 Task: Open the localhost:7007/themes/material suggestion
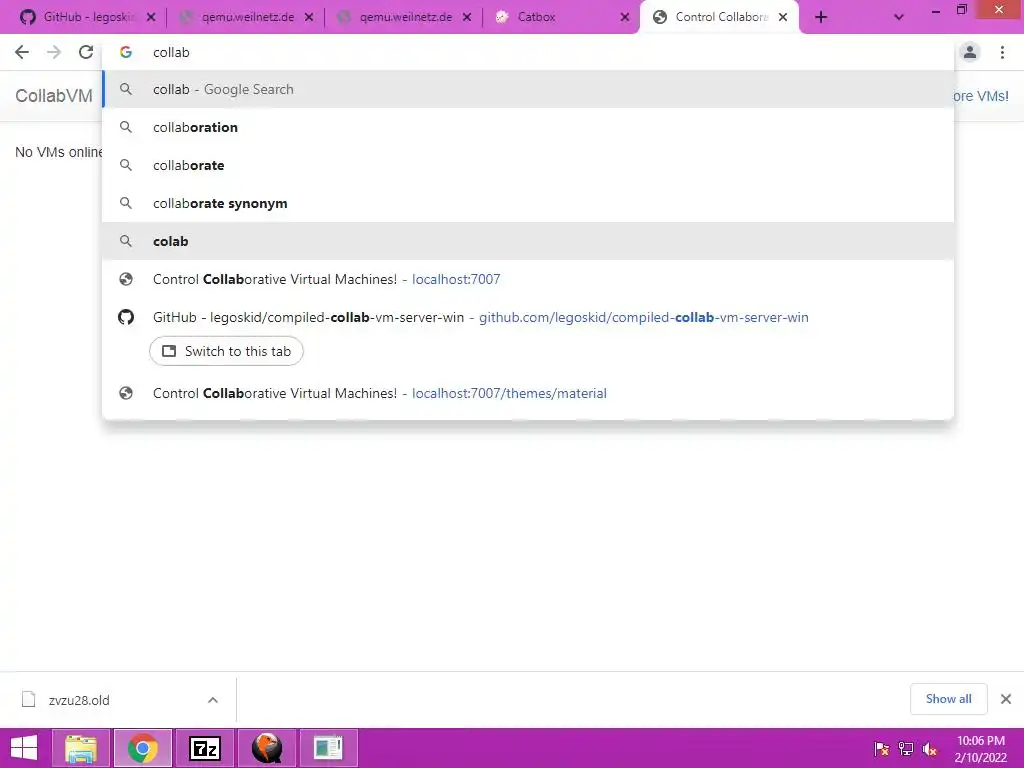528,393
